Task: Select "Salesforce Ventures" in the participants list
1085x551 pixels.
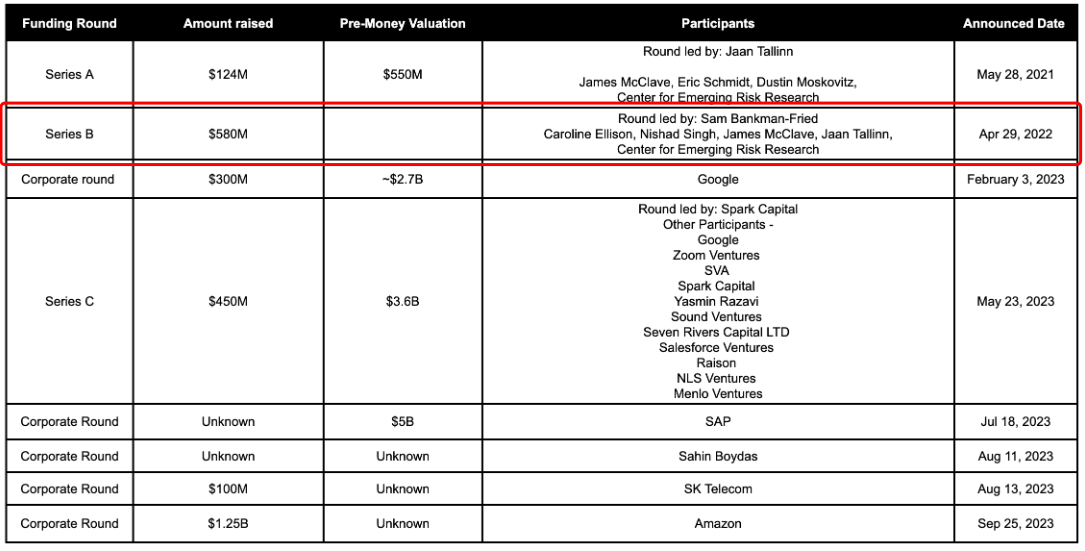Action: (x=717, y=348)
